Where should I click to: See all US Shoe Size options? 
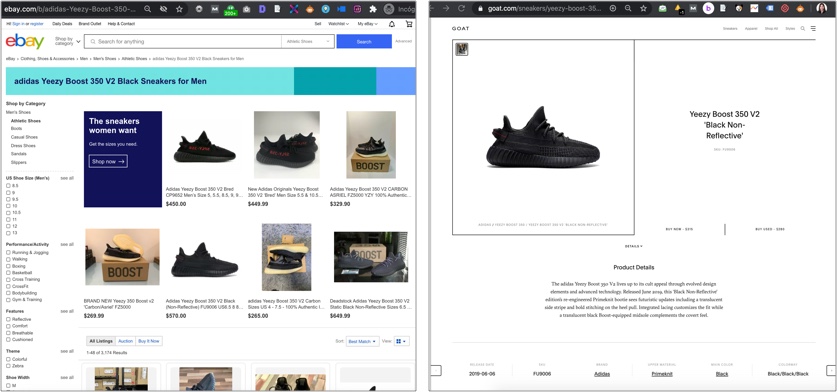point(67,178)
